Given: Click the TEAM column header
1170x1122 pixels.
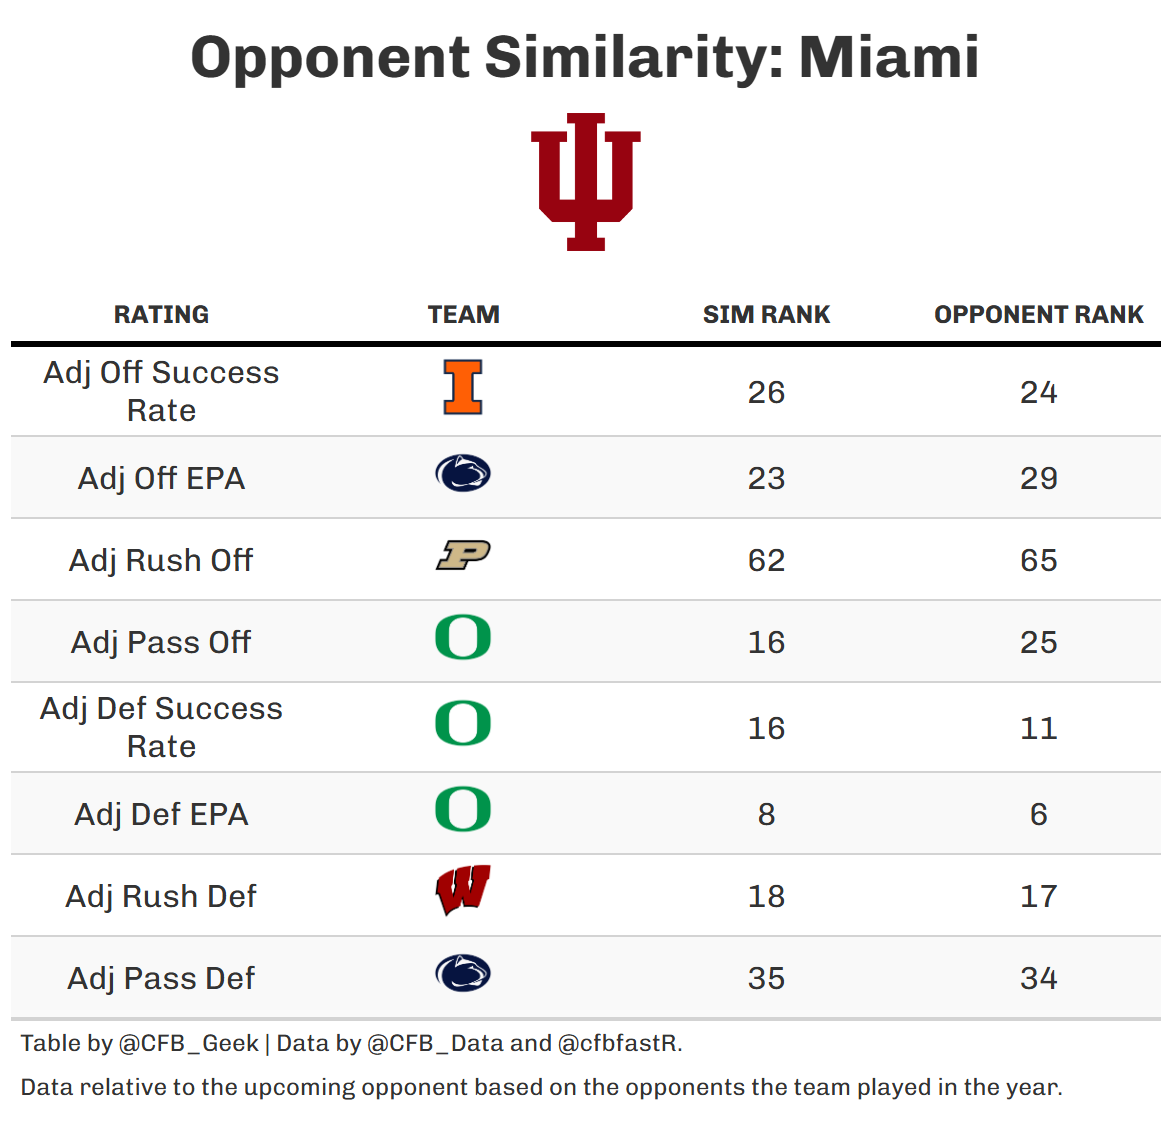Looking at the screenshot, I should (463, 315).
